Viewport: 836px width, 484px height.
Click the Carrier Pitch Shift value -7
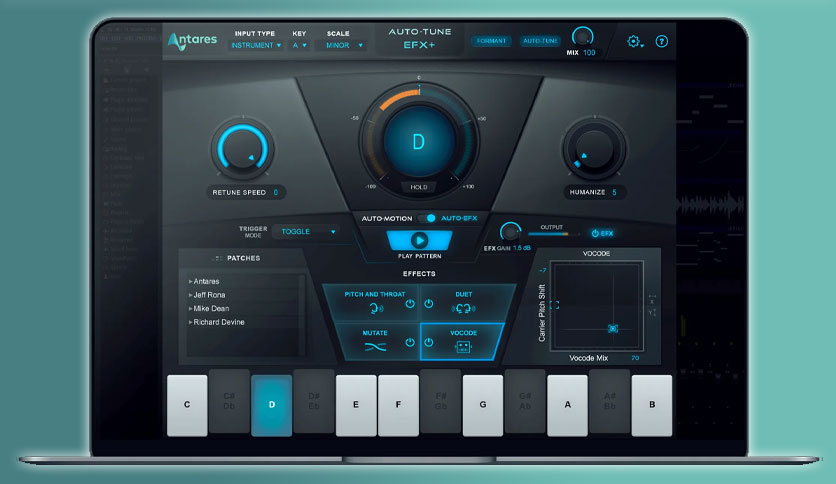542,270
